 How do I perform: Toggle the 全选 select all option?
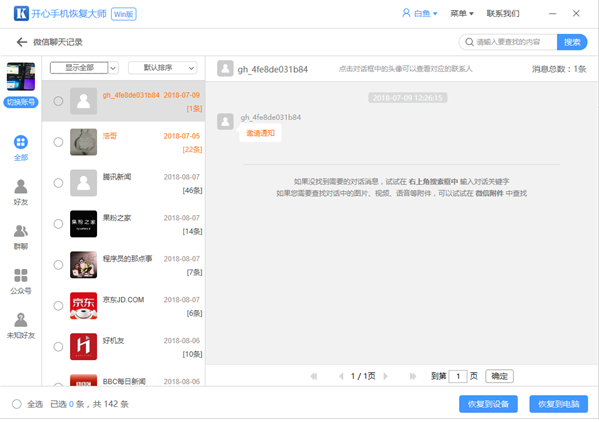17,404
